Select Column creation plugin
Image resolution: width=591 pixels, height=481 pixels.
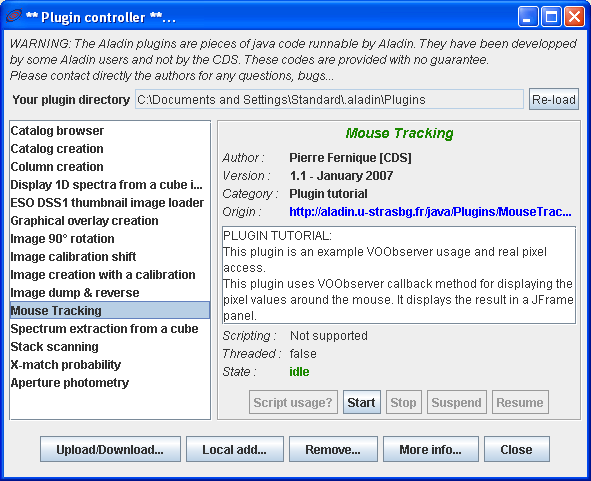pos(110,167)
